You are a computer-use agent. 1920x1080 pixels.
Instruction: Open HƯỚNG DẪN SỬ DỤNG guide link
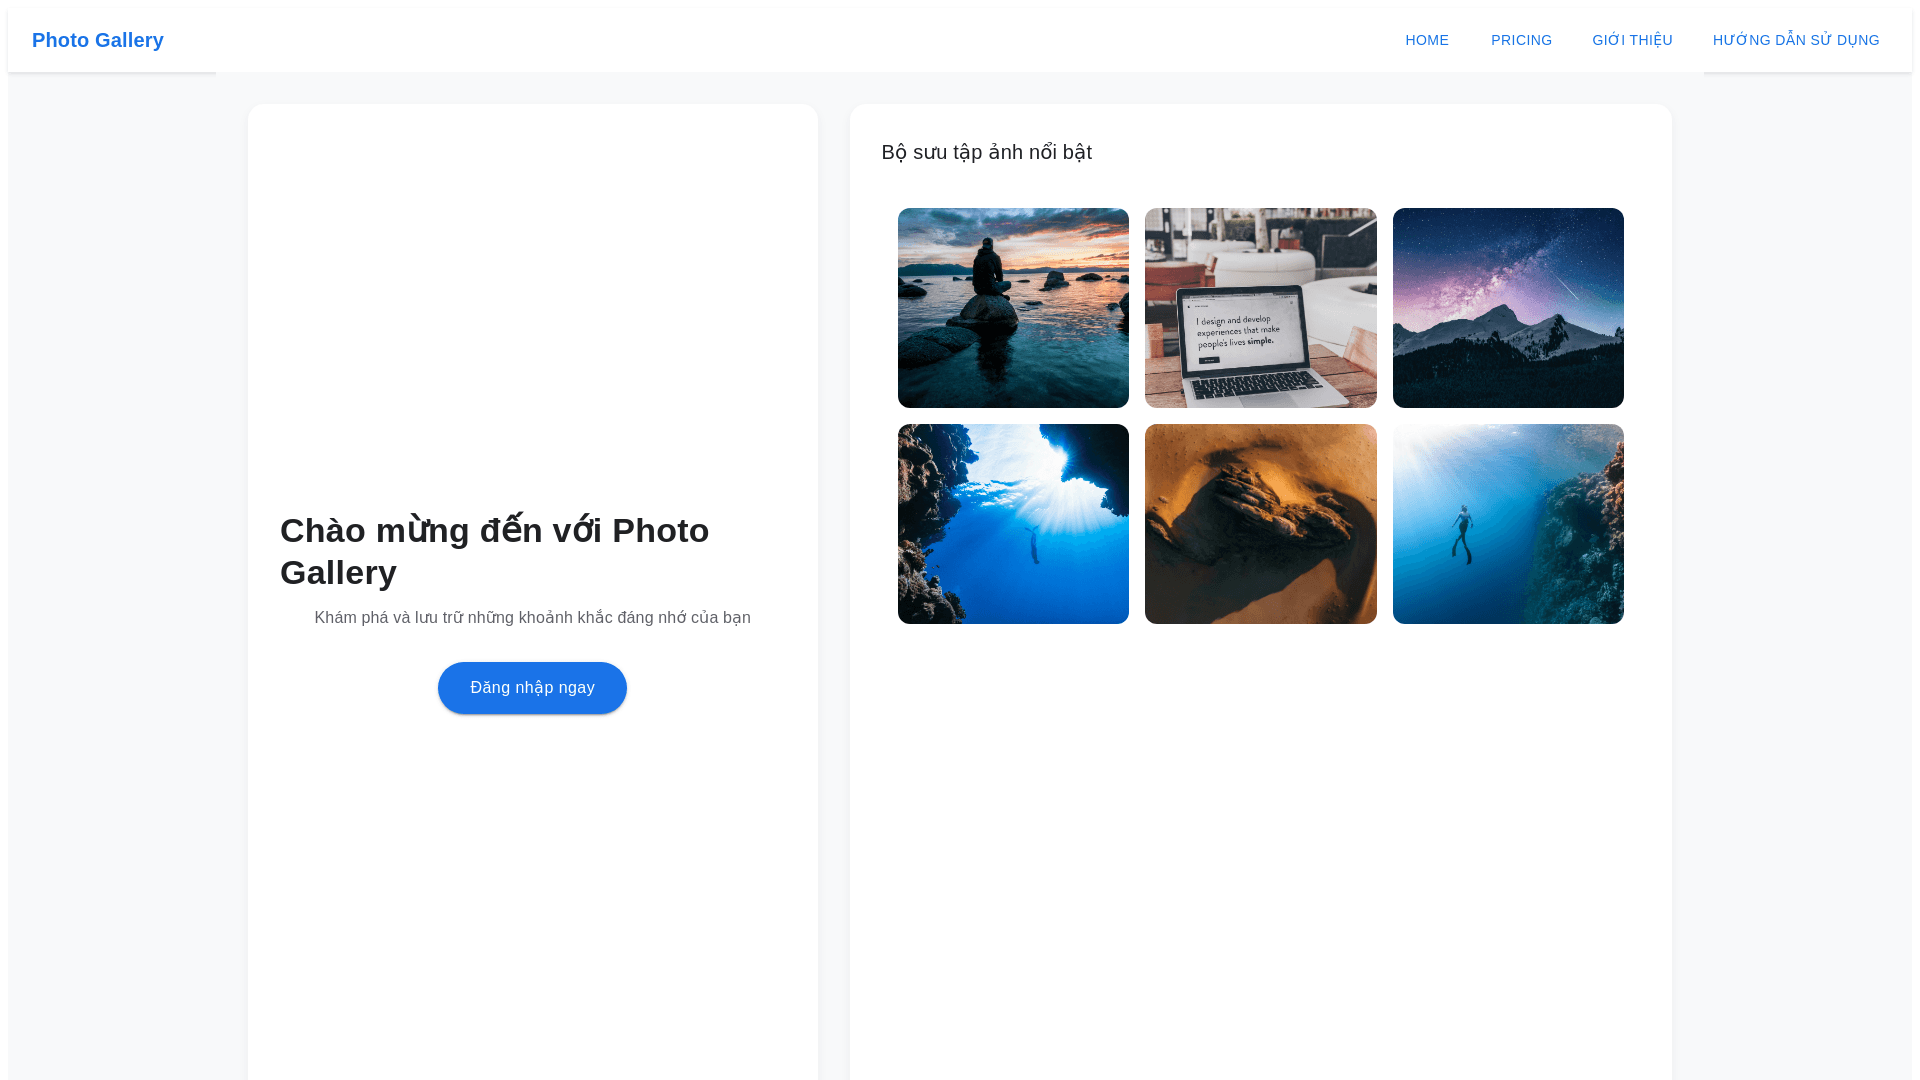1795,40
